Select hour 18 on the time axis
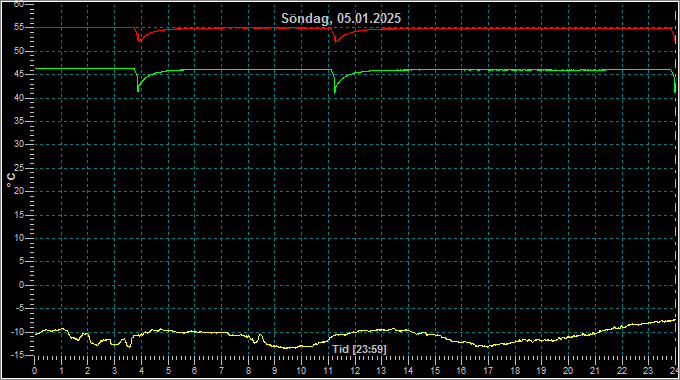The image size is (680, 380). click(x=515, y=371)
